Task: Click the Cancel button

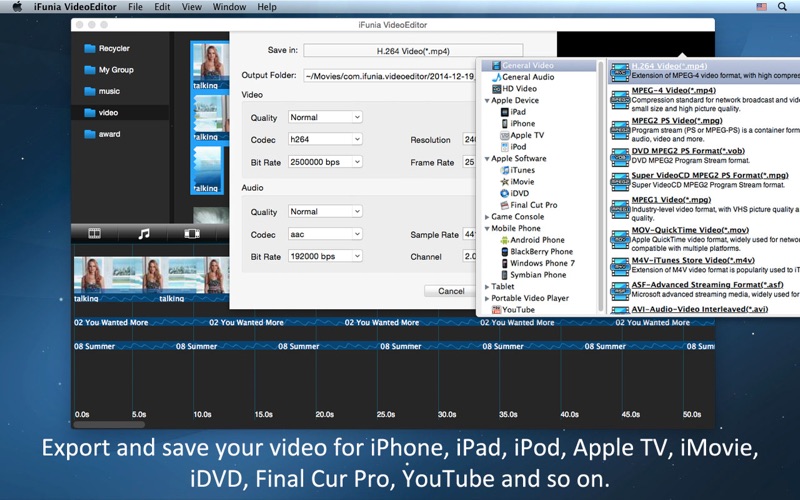Action: tap(451, 291)
